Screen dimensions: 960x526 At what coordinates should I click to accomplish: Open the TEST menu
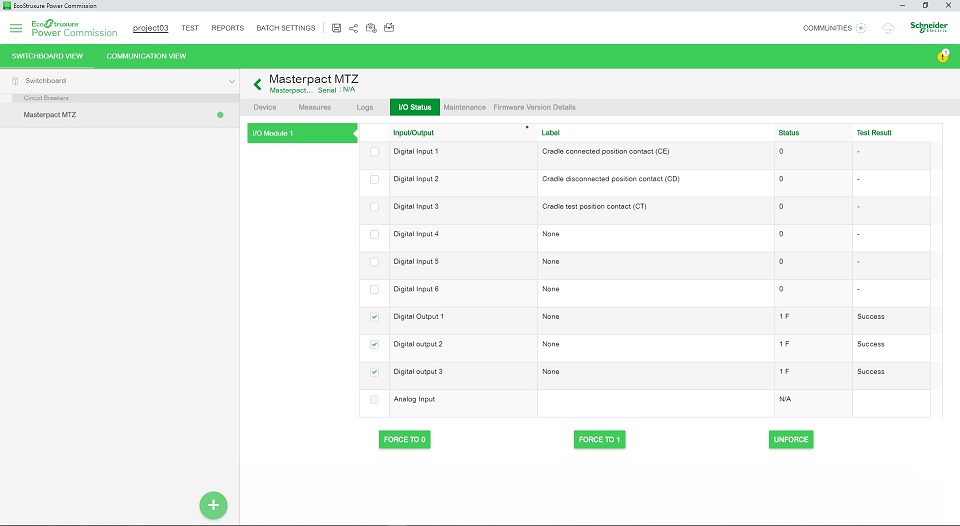pos(190,28)
